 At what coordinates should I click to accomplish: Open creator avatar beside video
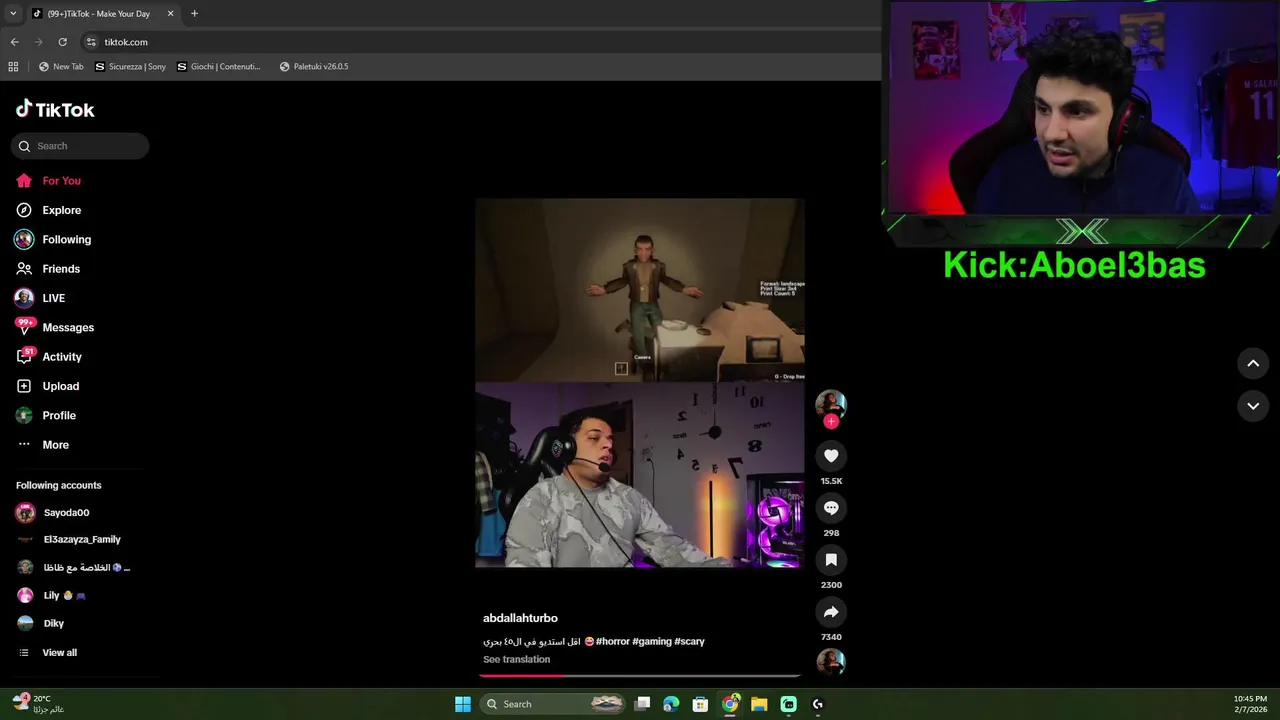tap(831, 403)
